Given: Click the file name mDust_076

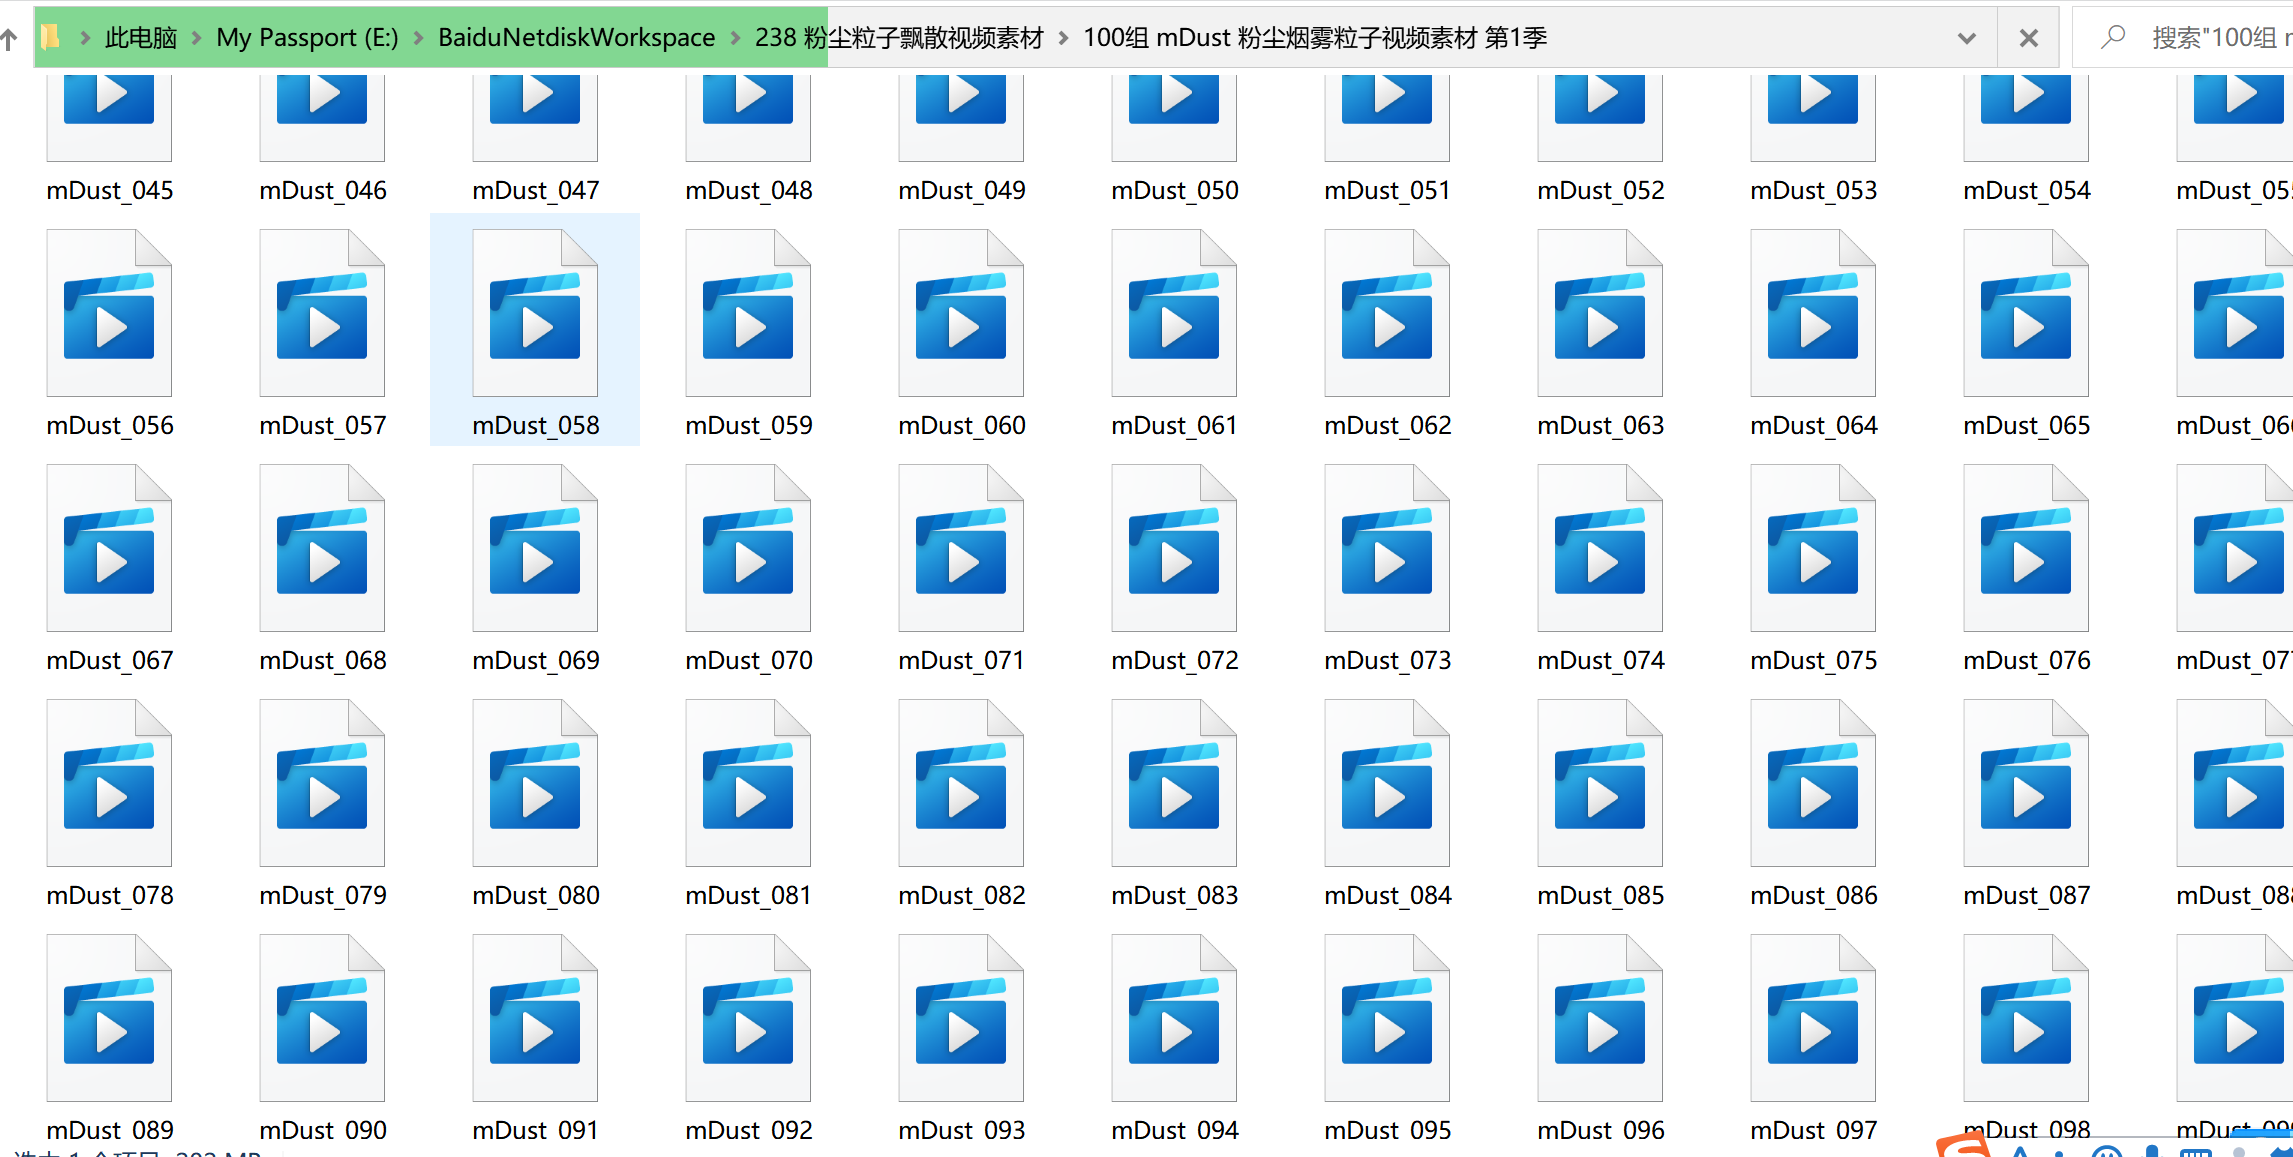Looking at the screenshot, I should coord(2027,660).
